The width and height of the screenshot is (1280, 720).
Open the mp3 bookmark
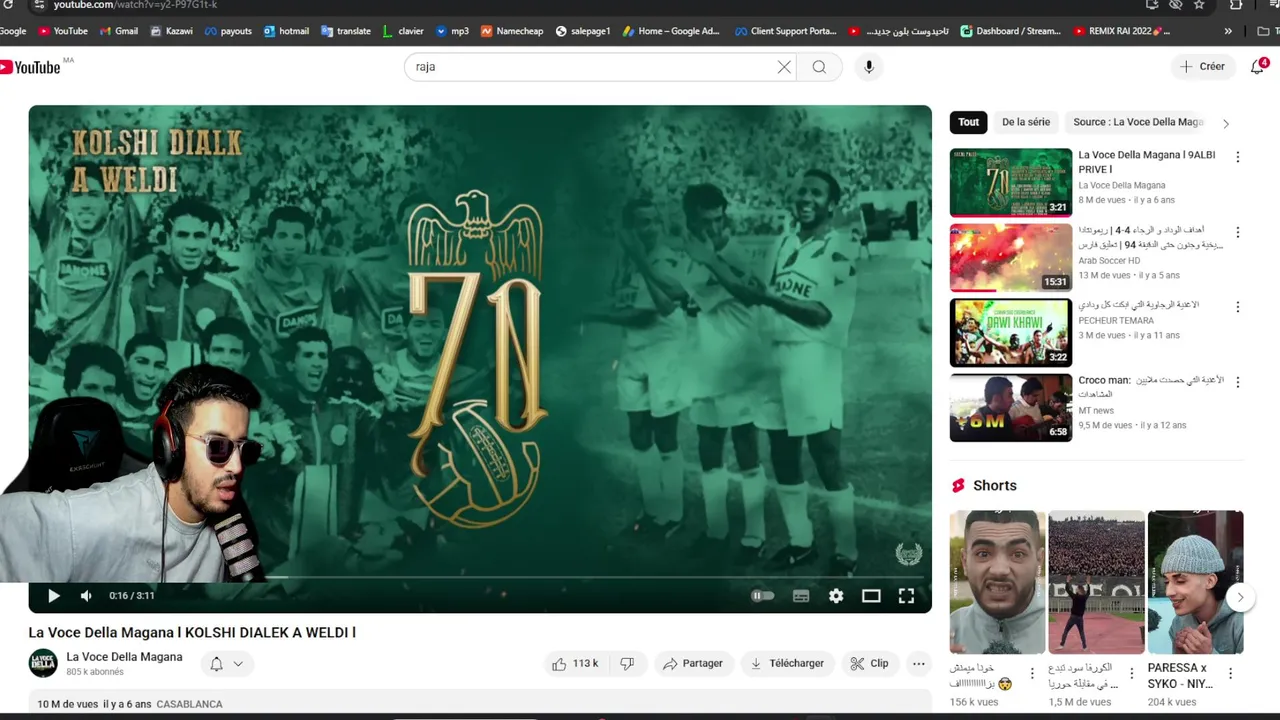(x=453, y=31)
